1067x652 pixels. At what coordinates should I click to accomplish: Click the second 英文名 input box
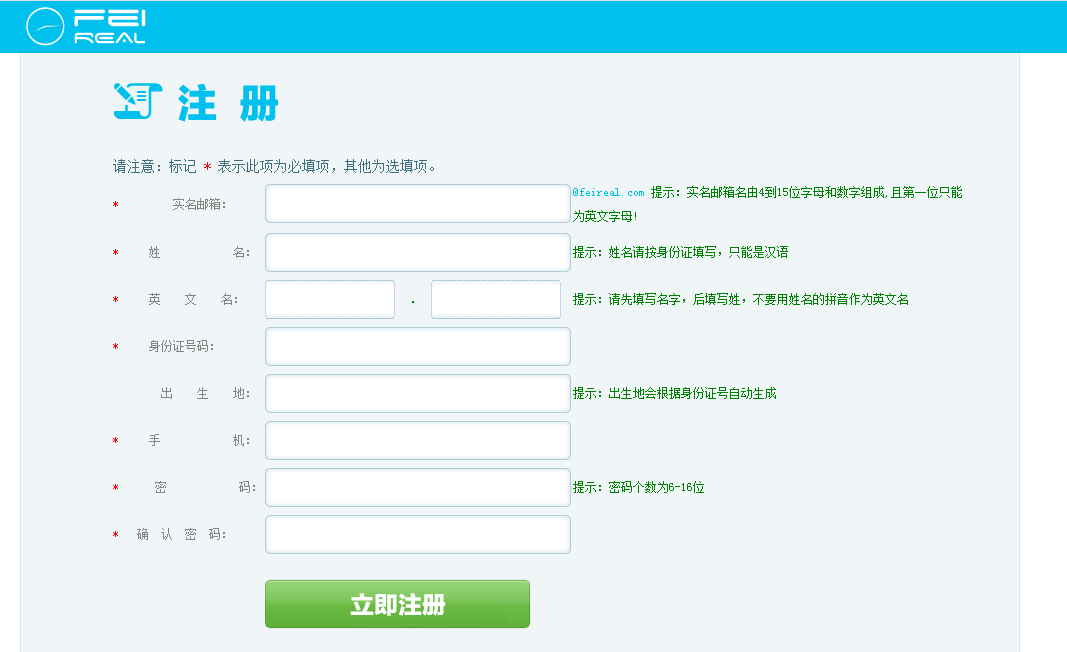click(496, 299)
